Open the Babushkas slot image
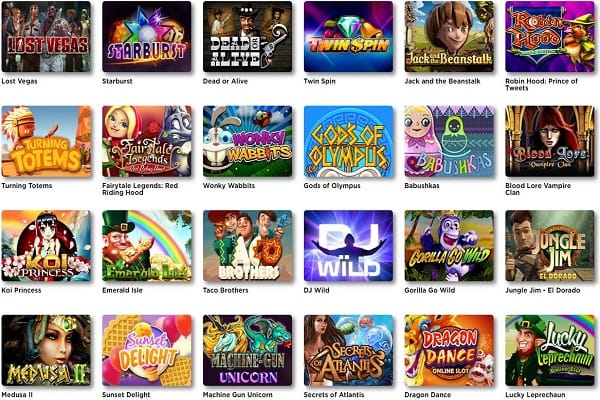 449,141
